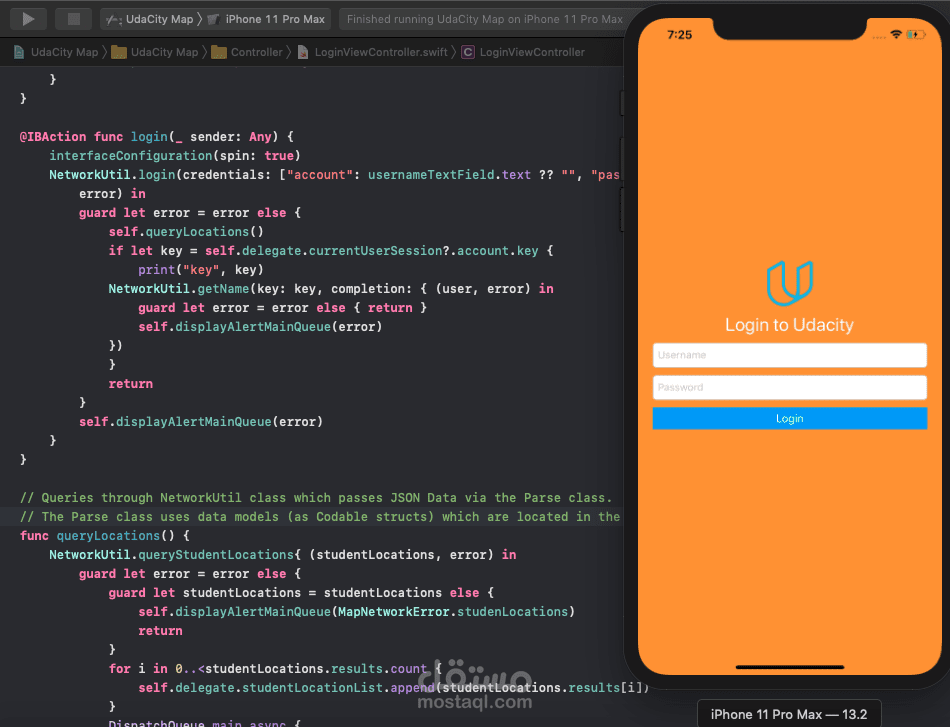Tap the Password field in the simulator
The width and height of the screenshot is (950, 727).
(x=789, y=387)
